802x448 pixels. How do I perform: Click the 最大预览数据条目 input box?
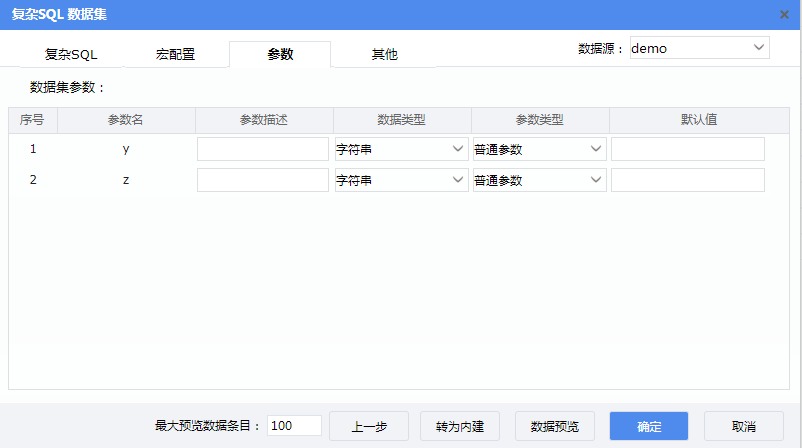pyautogui.click(x=294, y=426)
